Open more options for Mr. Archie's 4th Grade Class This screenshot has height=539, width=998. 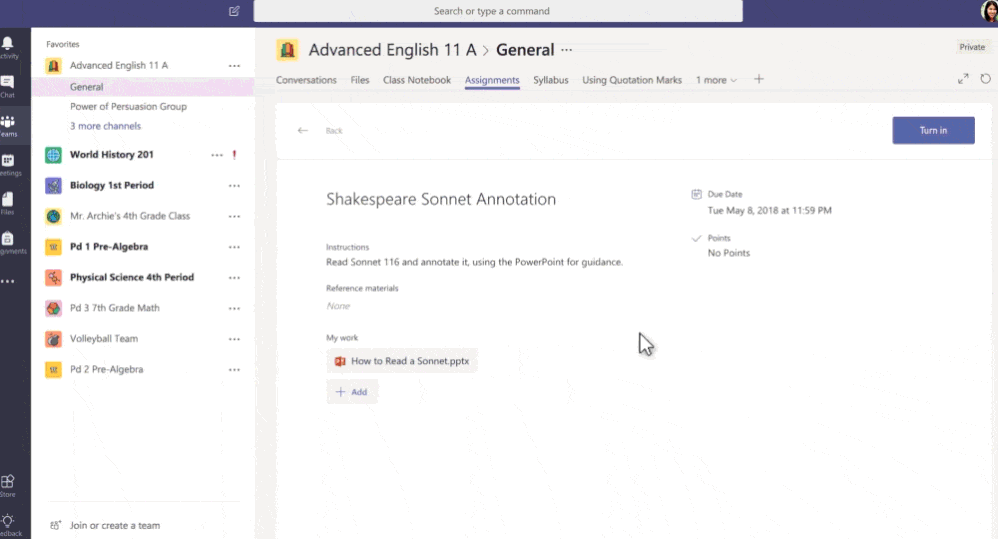[x=234, y=216]
